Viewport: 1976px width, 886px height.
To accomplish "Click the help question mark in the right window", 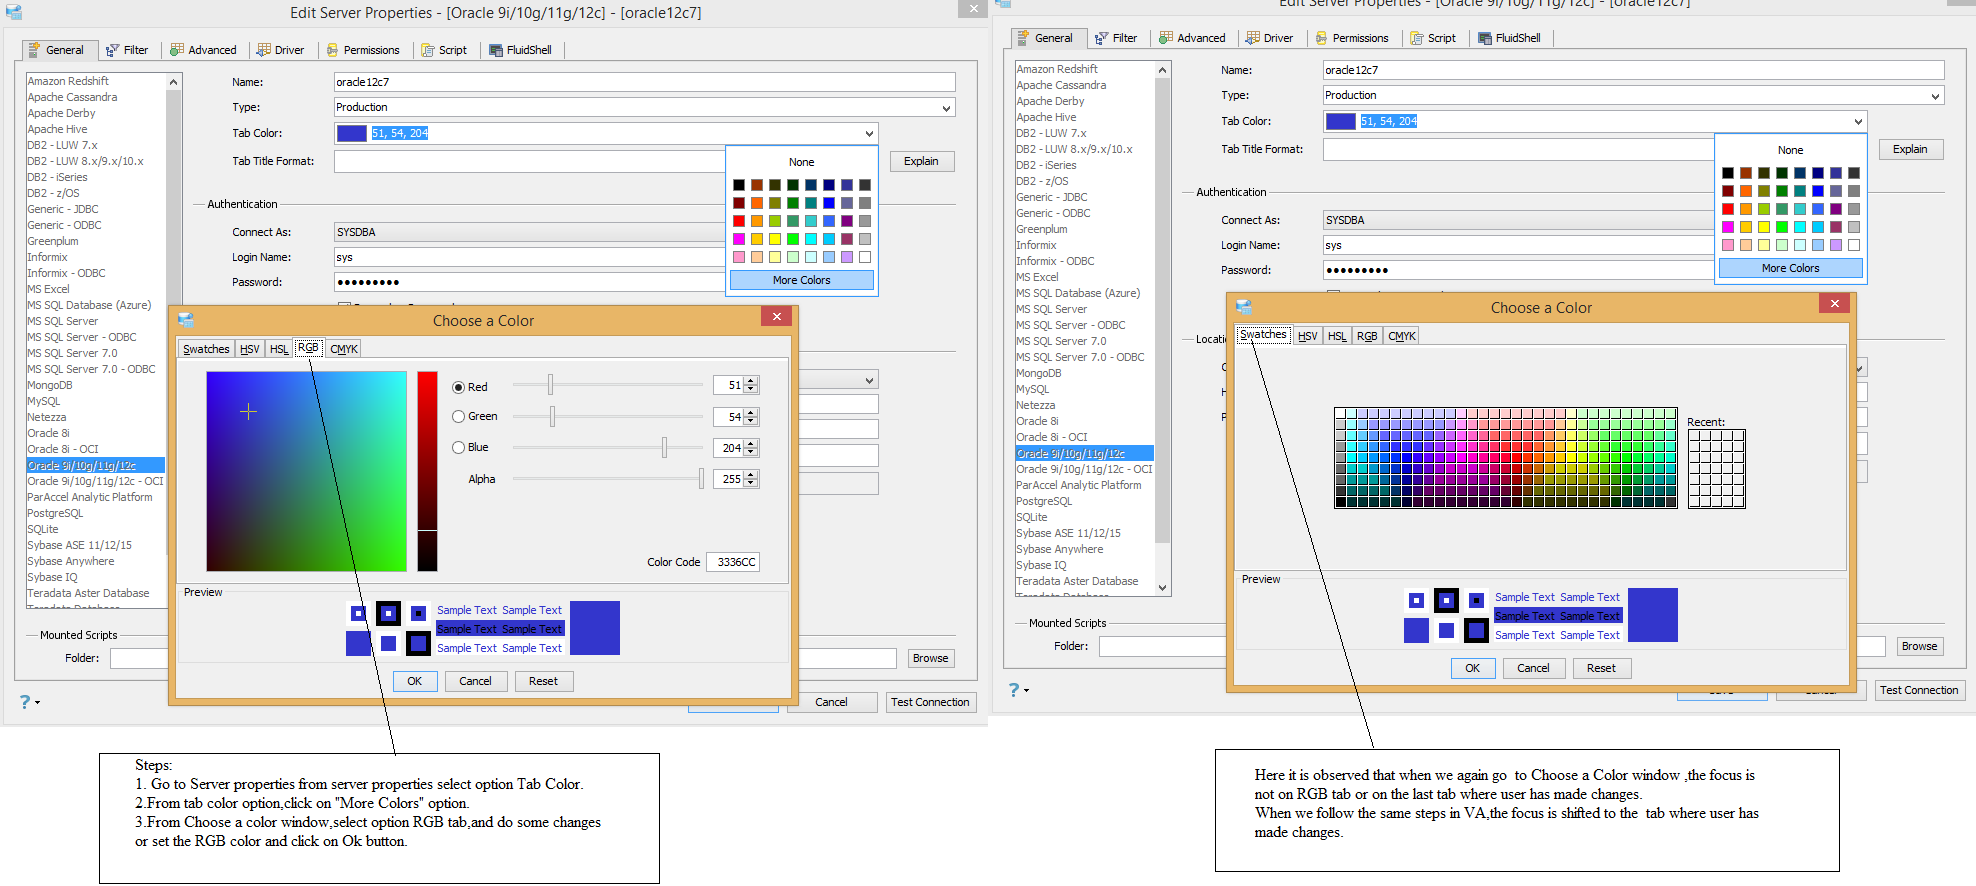I will tap(1014, 690).
